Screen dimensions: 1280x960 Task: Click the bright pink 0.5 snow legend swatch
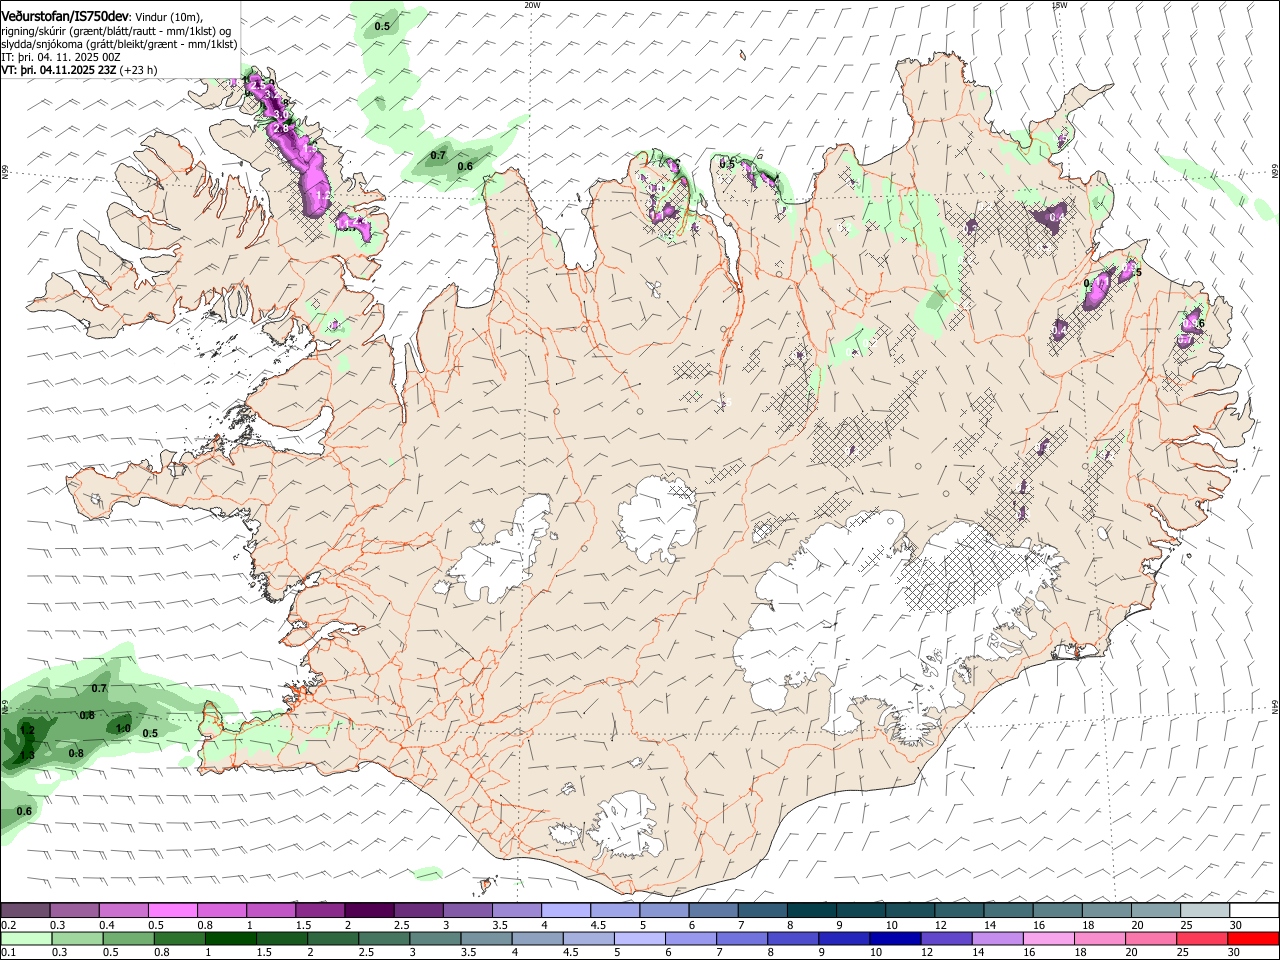(x=173, y=910)
